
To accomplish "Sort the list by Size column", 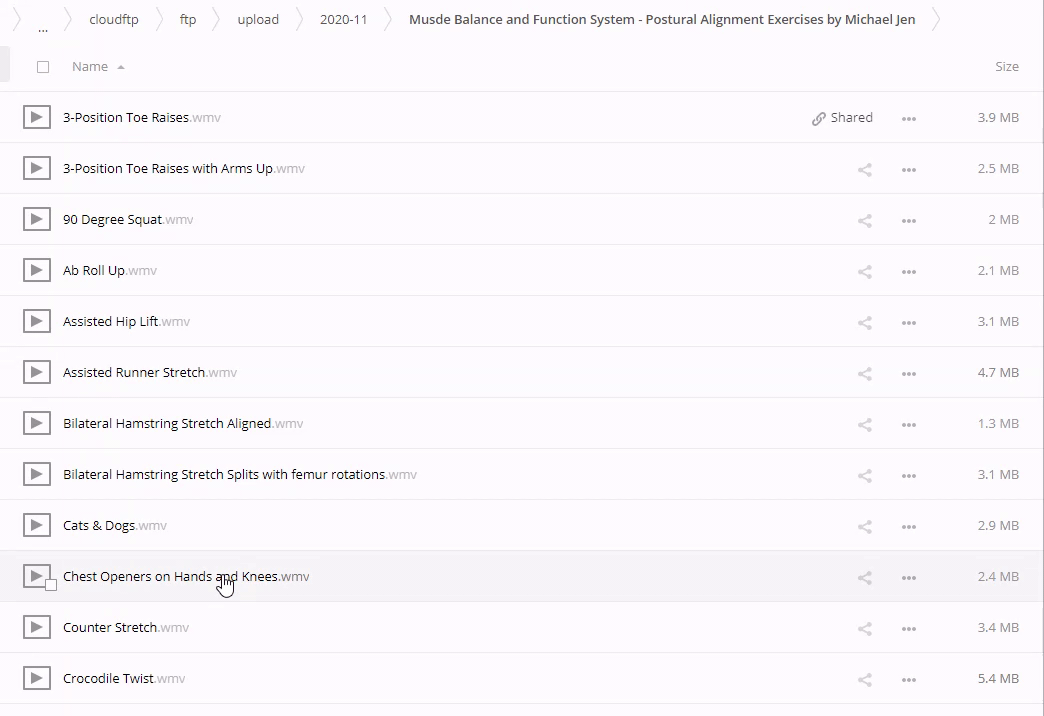I will coord(1006,67).
